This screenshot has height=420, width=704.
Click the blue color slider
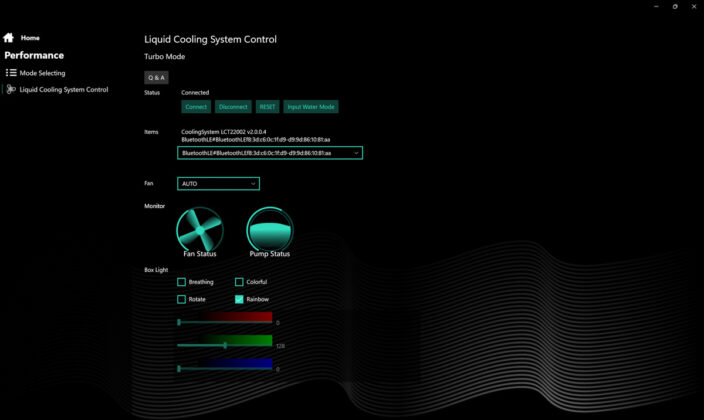224,368
